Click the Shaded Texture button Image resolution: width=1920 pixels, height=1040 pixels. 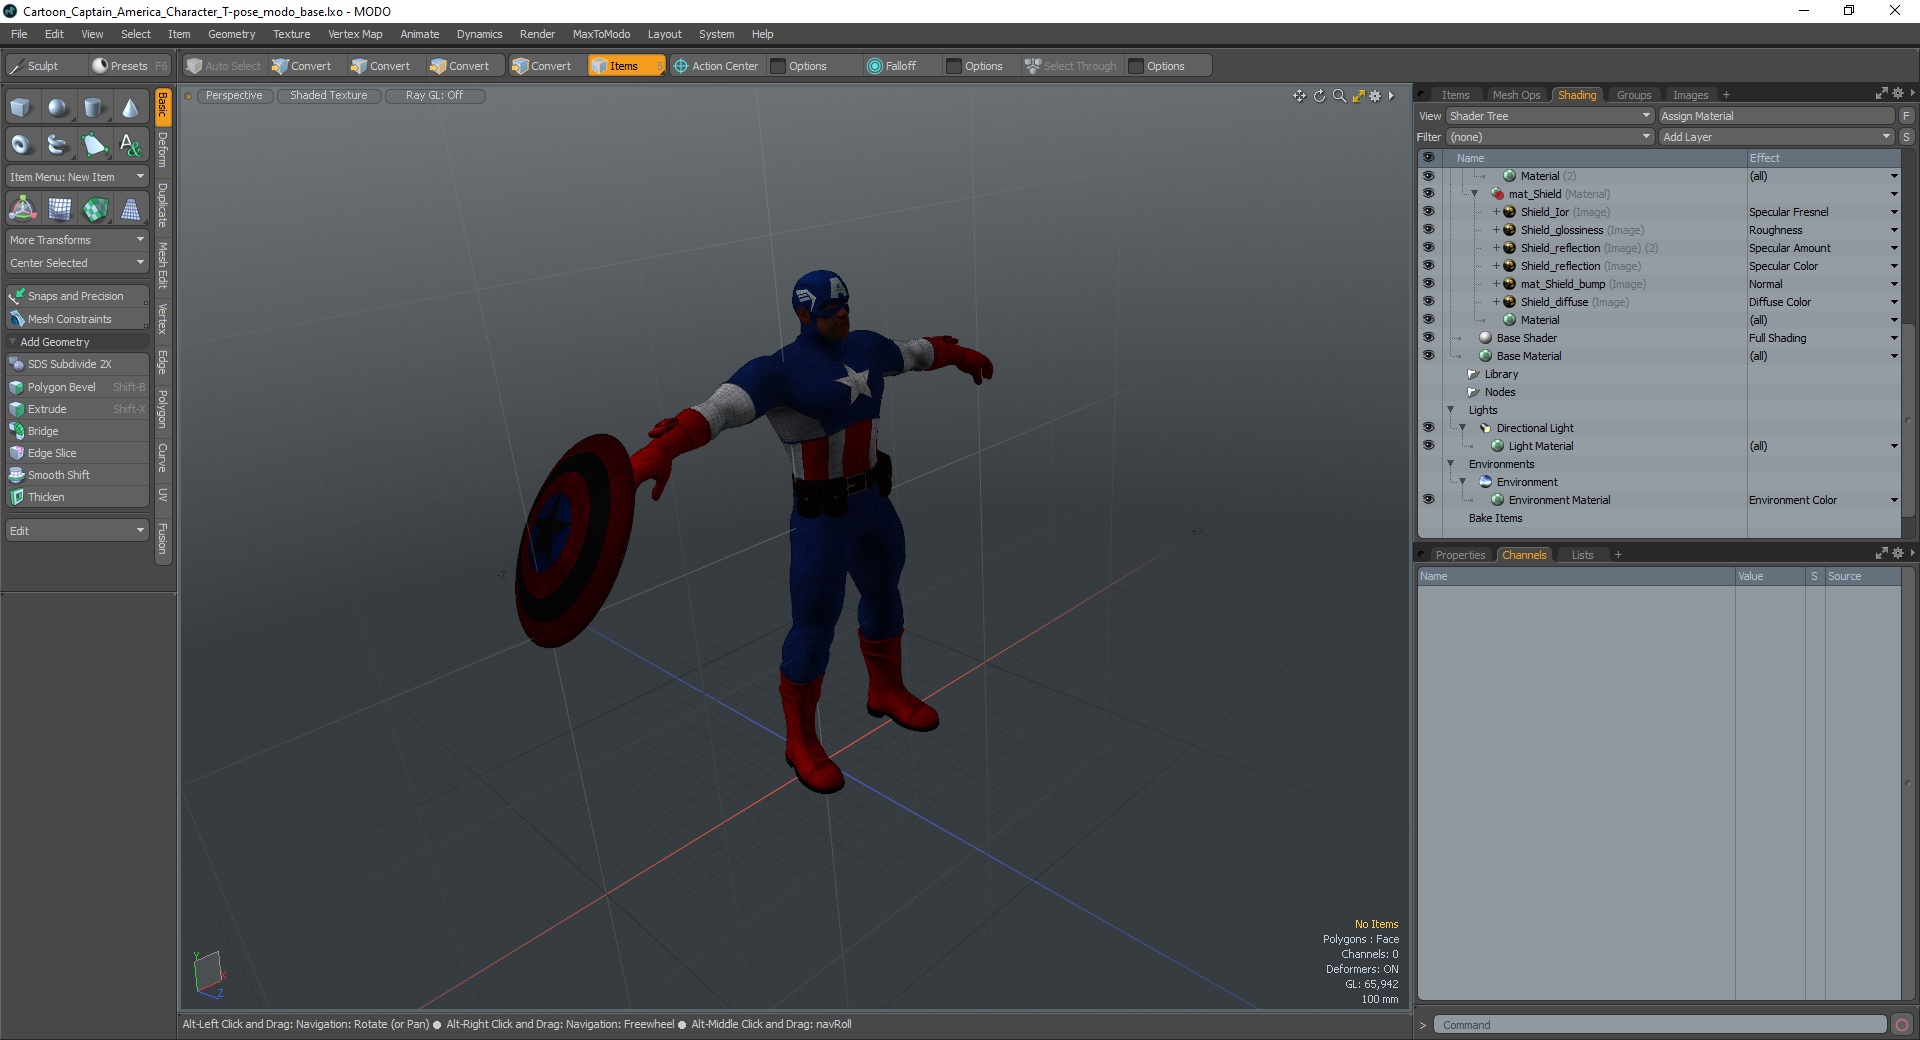[329, 96]
